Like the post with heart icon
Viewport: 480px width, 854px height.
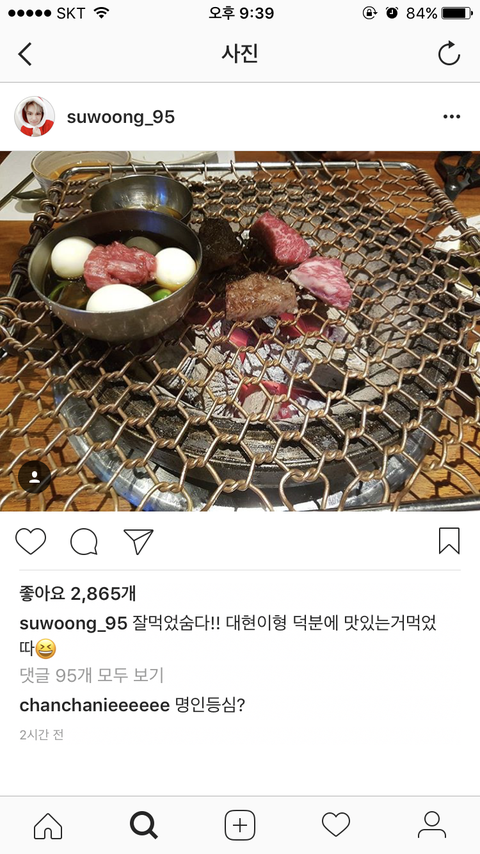31,541
